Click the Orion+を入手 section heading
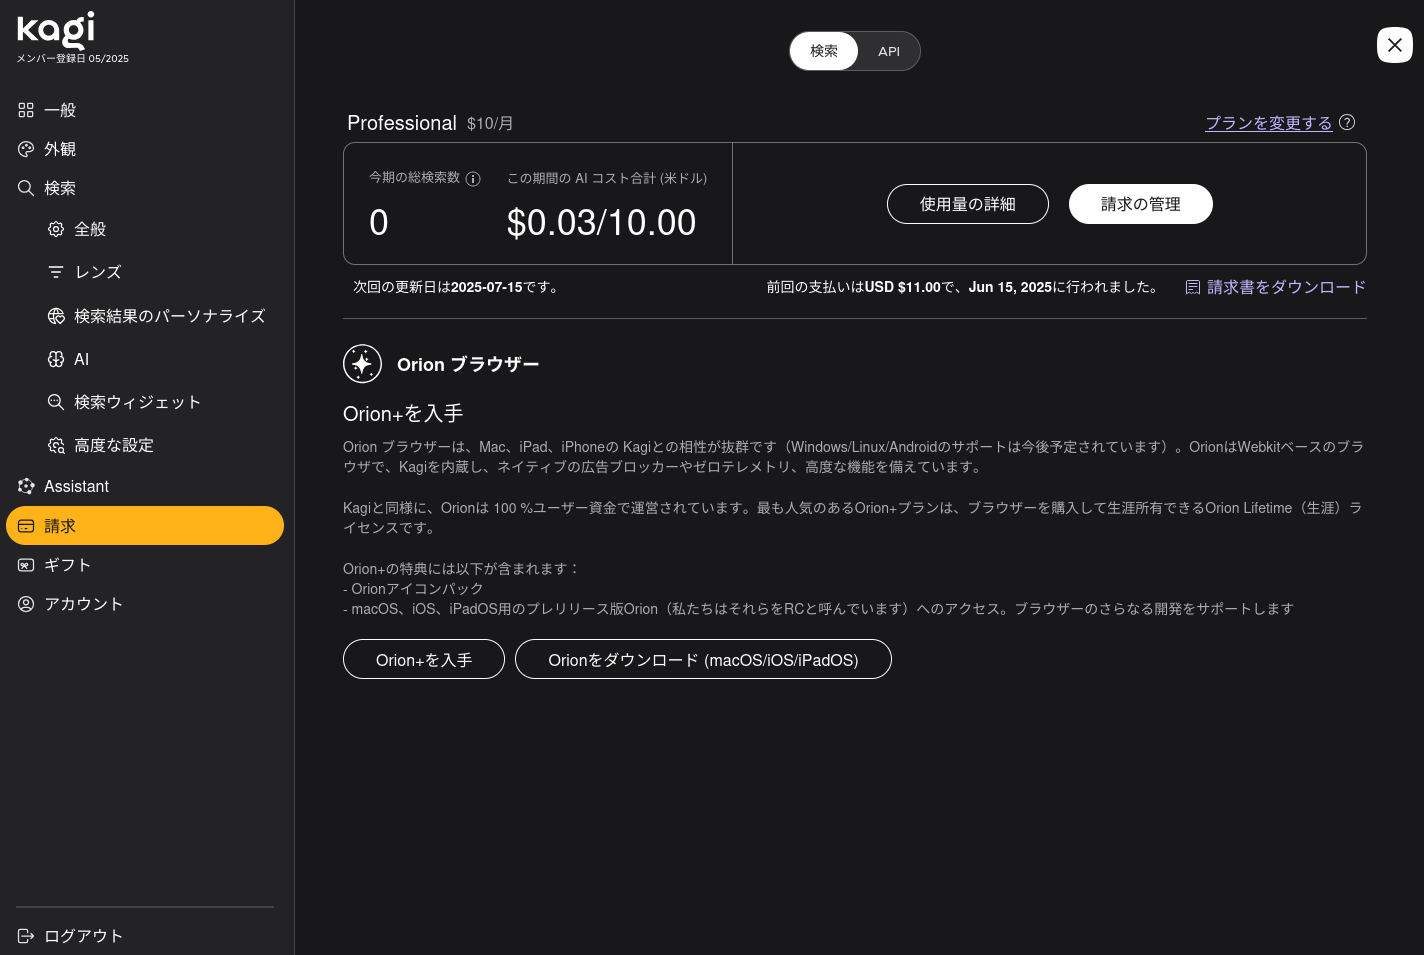The image size is (1424, 955). [x=403, y=414]
